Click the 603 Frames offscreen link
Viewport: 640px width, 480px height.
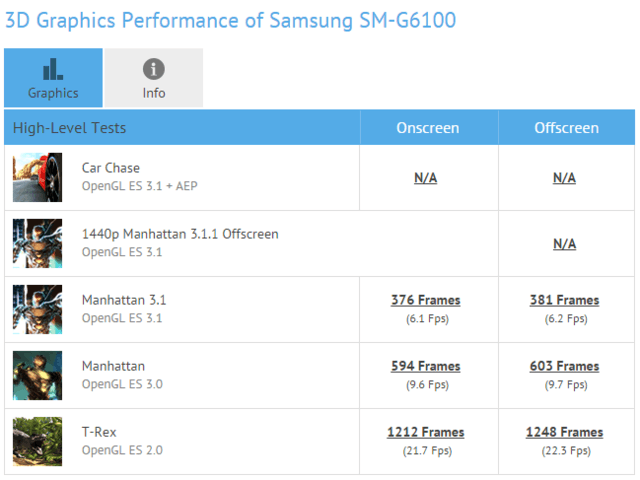pyautogui.click(x=564, y=366)
